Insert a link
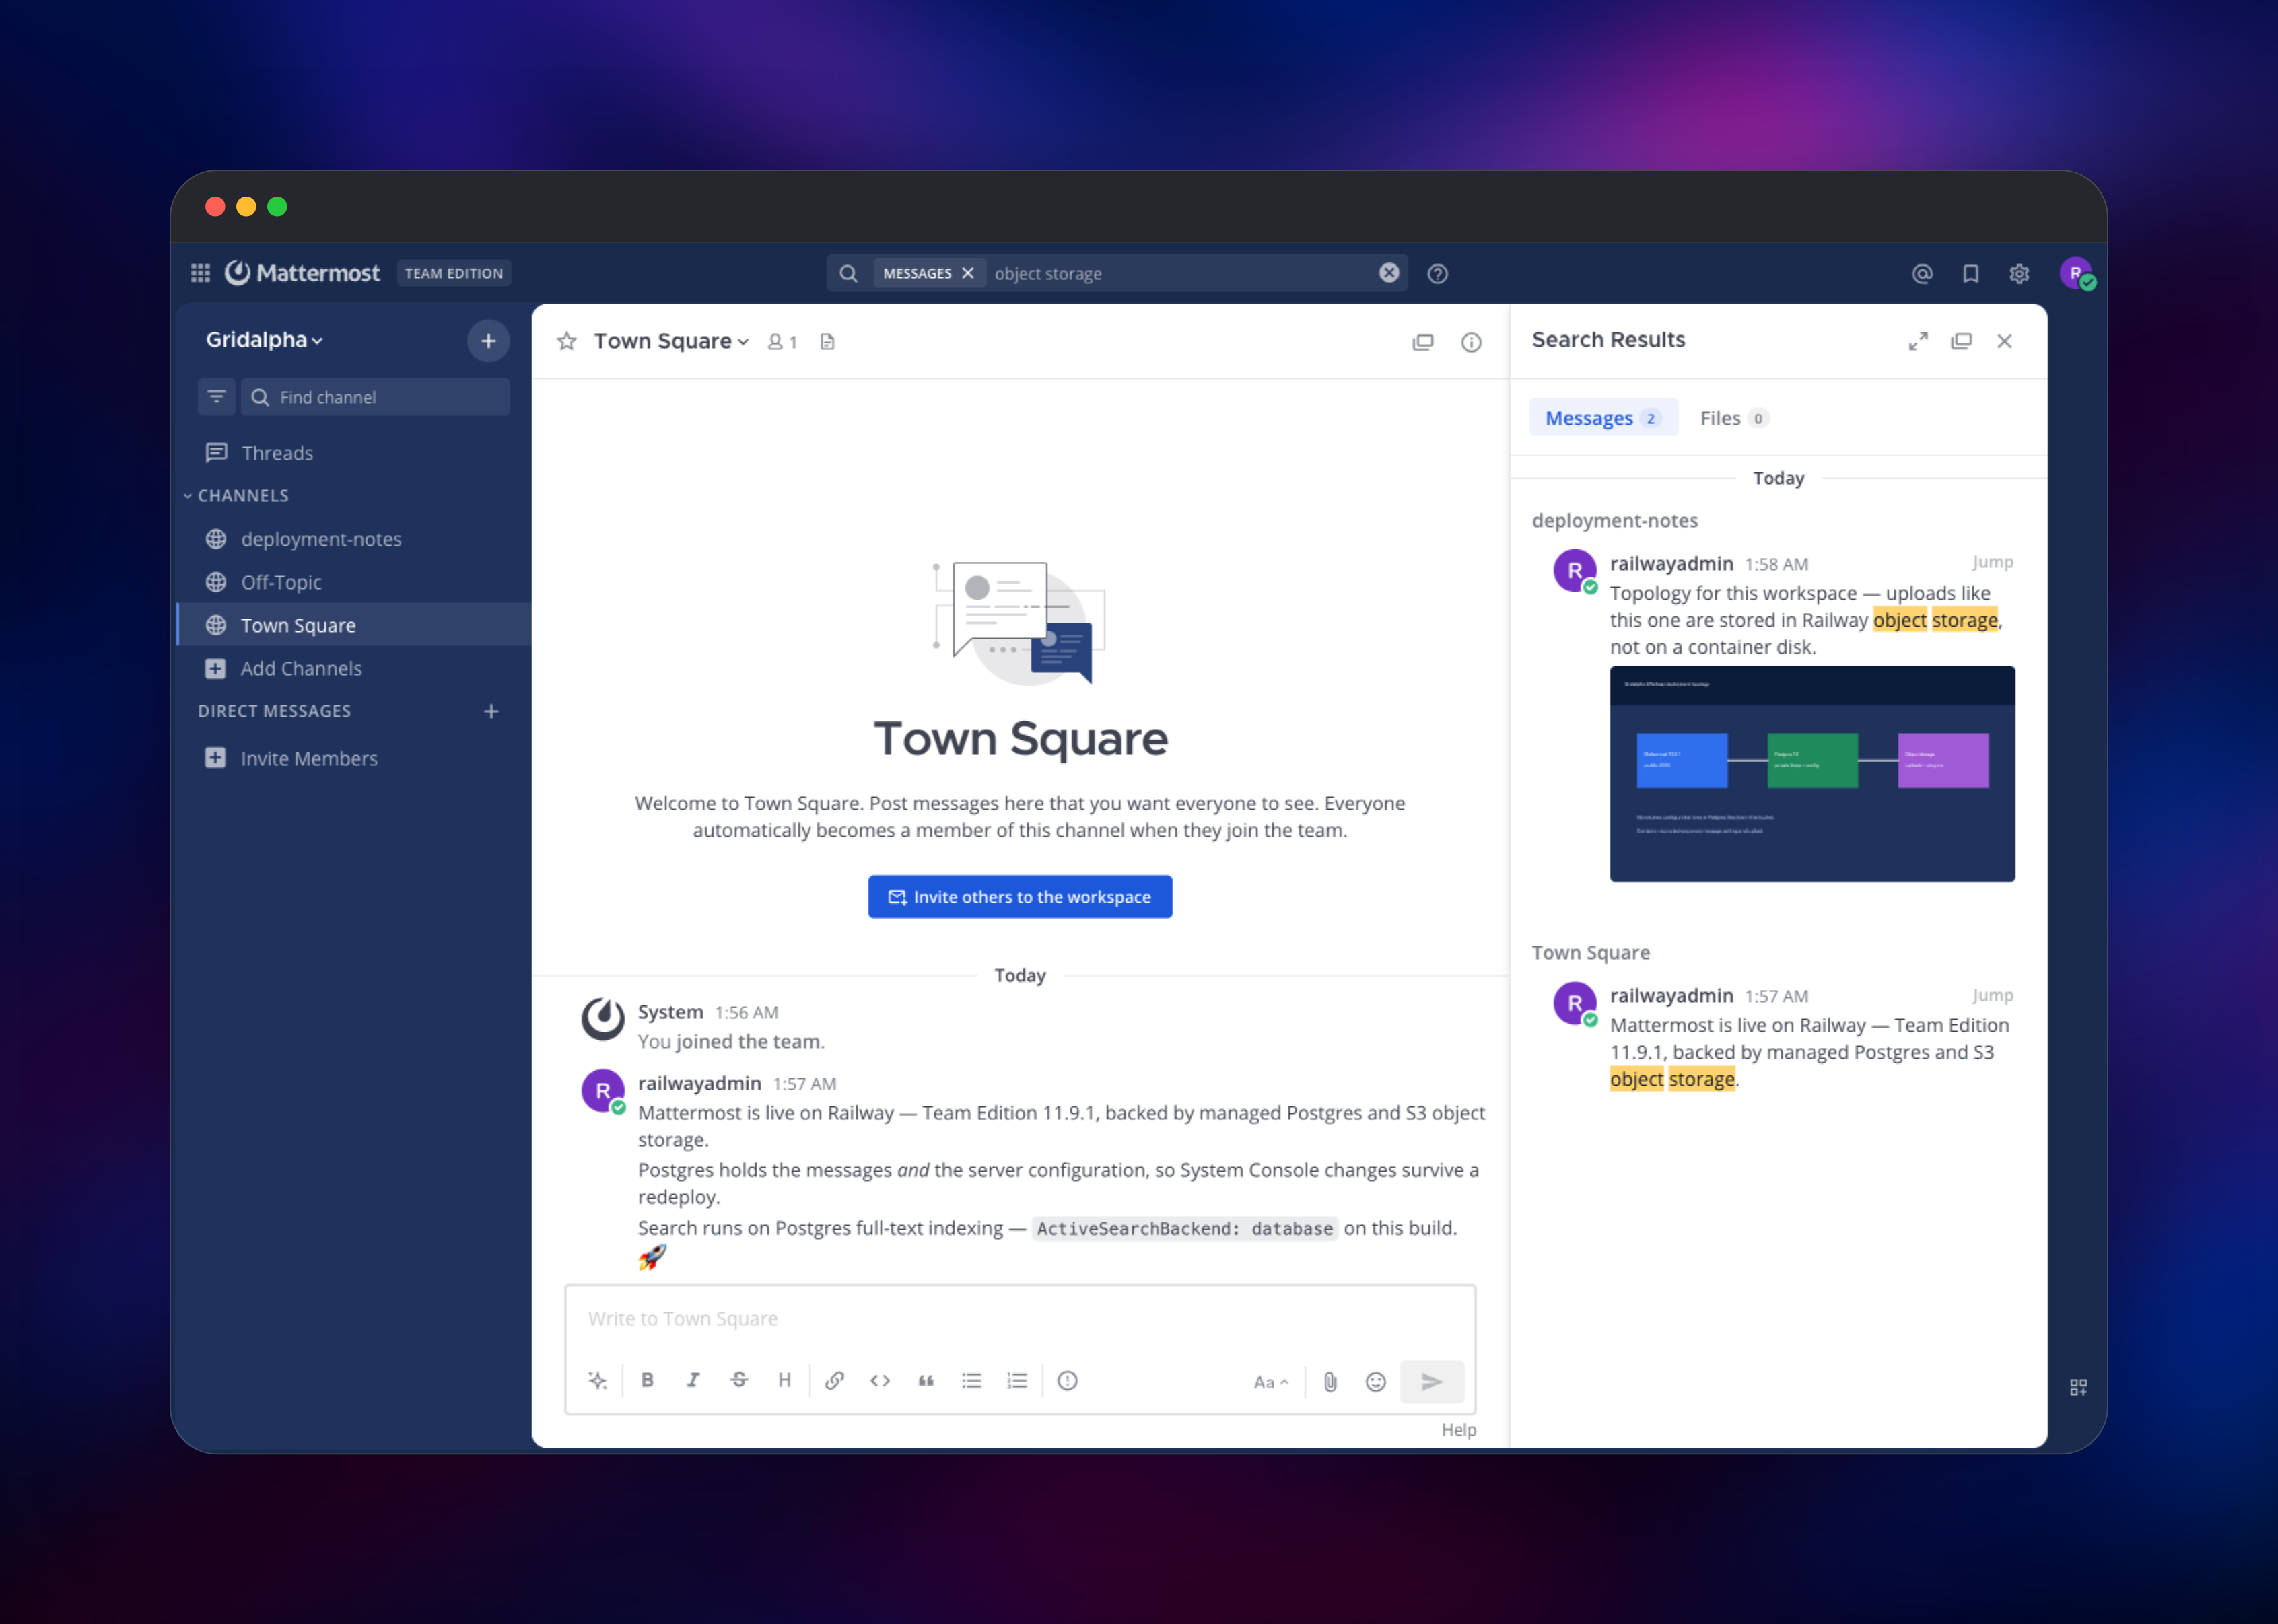 pos(834,1381)
